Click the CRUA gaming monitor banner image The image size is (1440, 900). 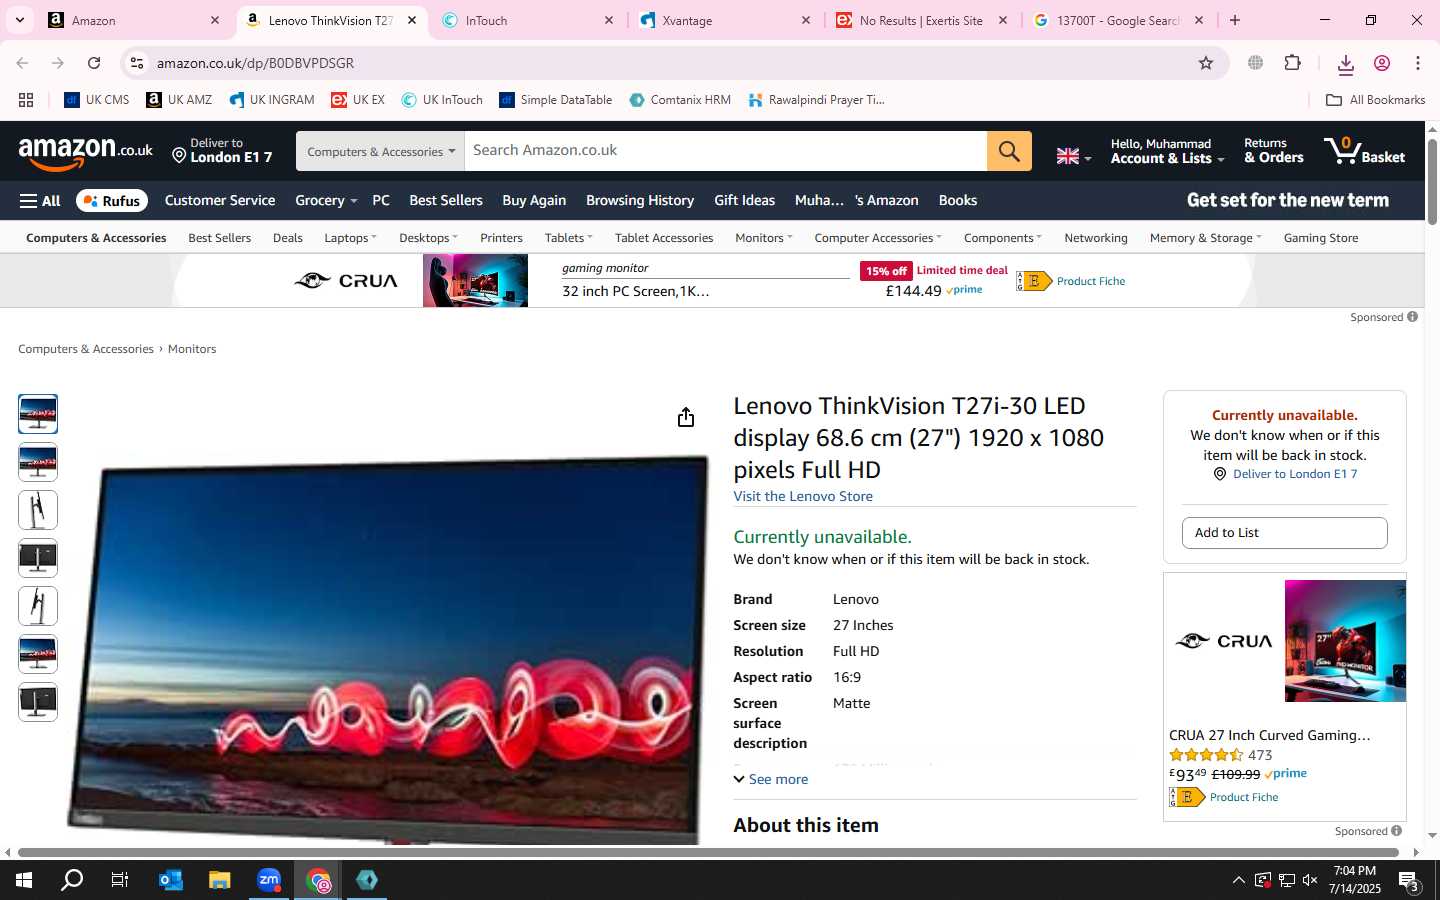pos(475,281)
